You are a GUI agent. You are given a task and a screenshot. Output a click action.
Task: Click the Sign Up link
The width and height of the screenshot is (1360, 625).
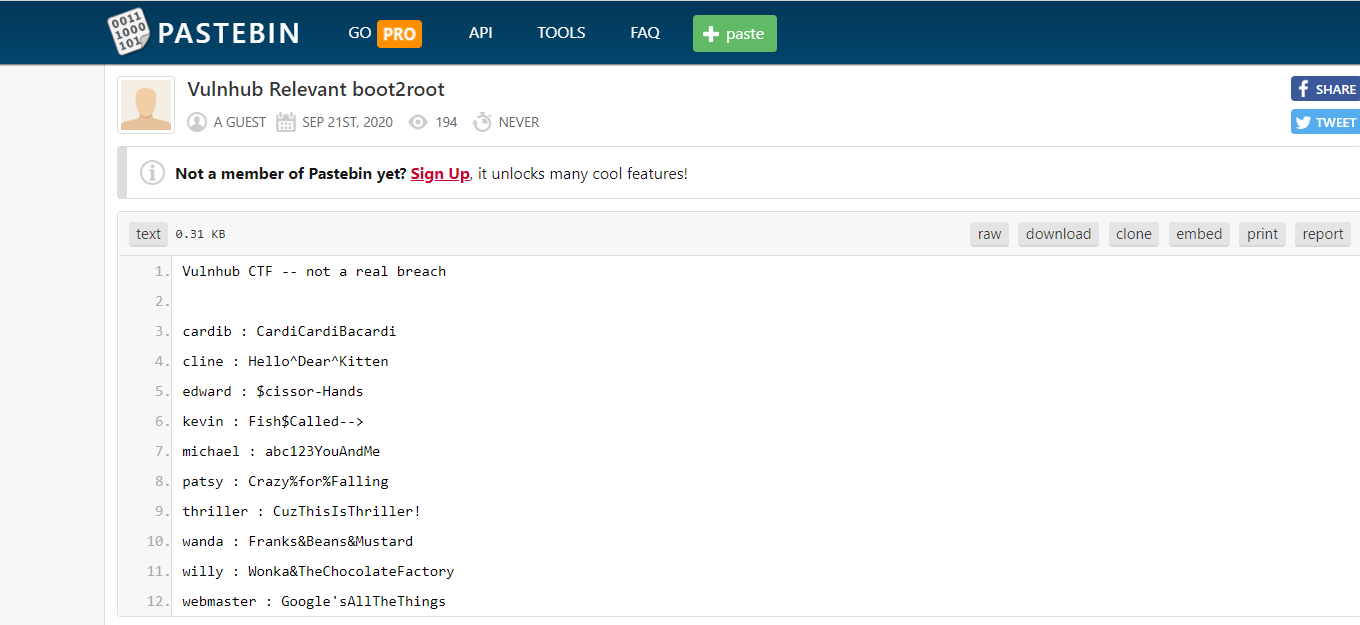click(x=440, y=174)
